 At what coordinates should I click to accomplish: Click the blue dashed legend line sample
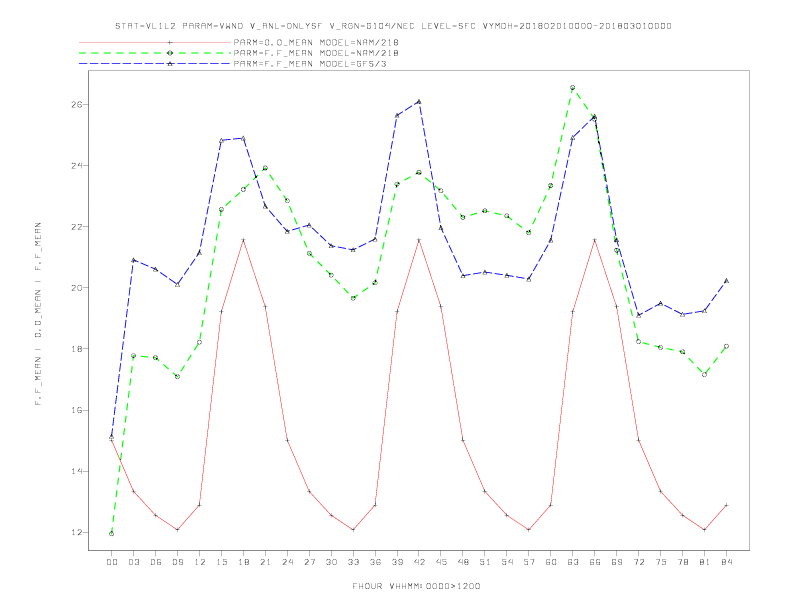(x=155, y=64)
